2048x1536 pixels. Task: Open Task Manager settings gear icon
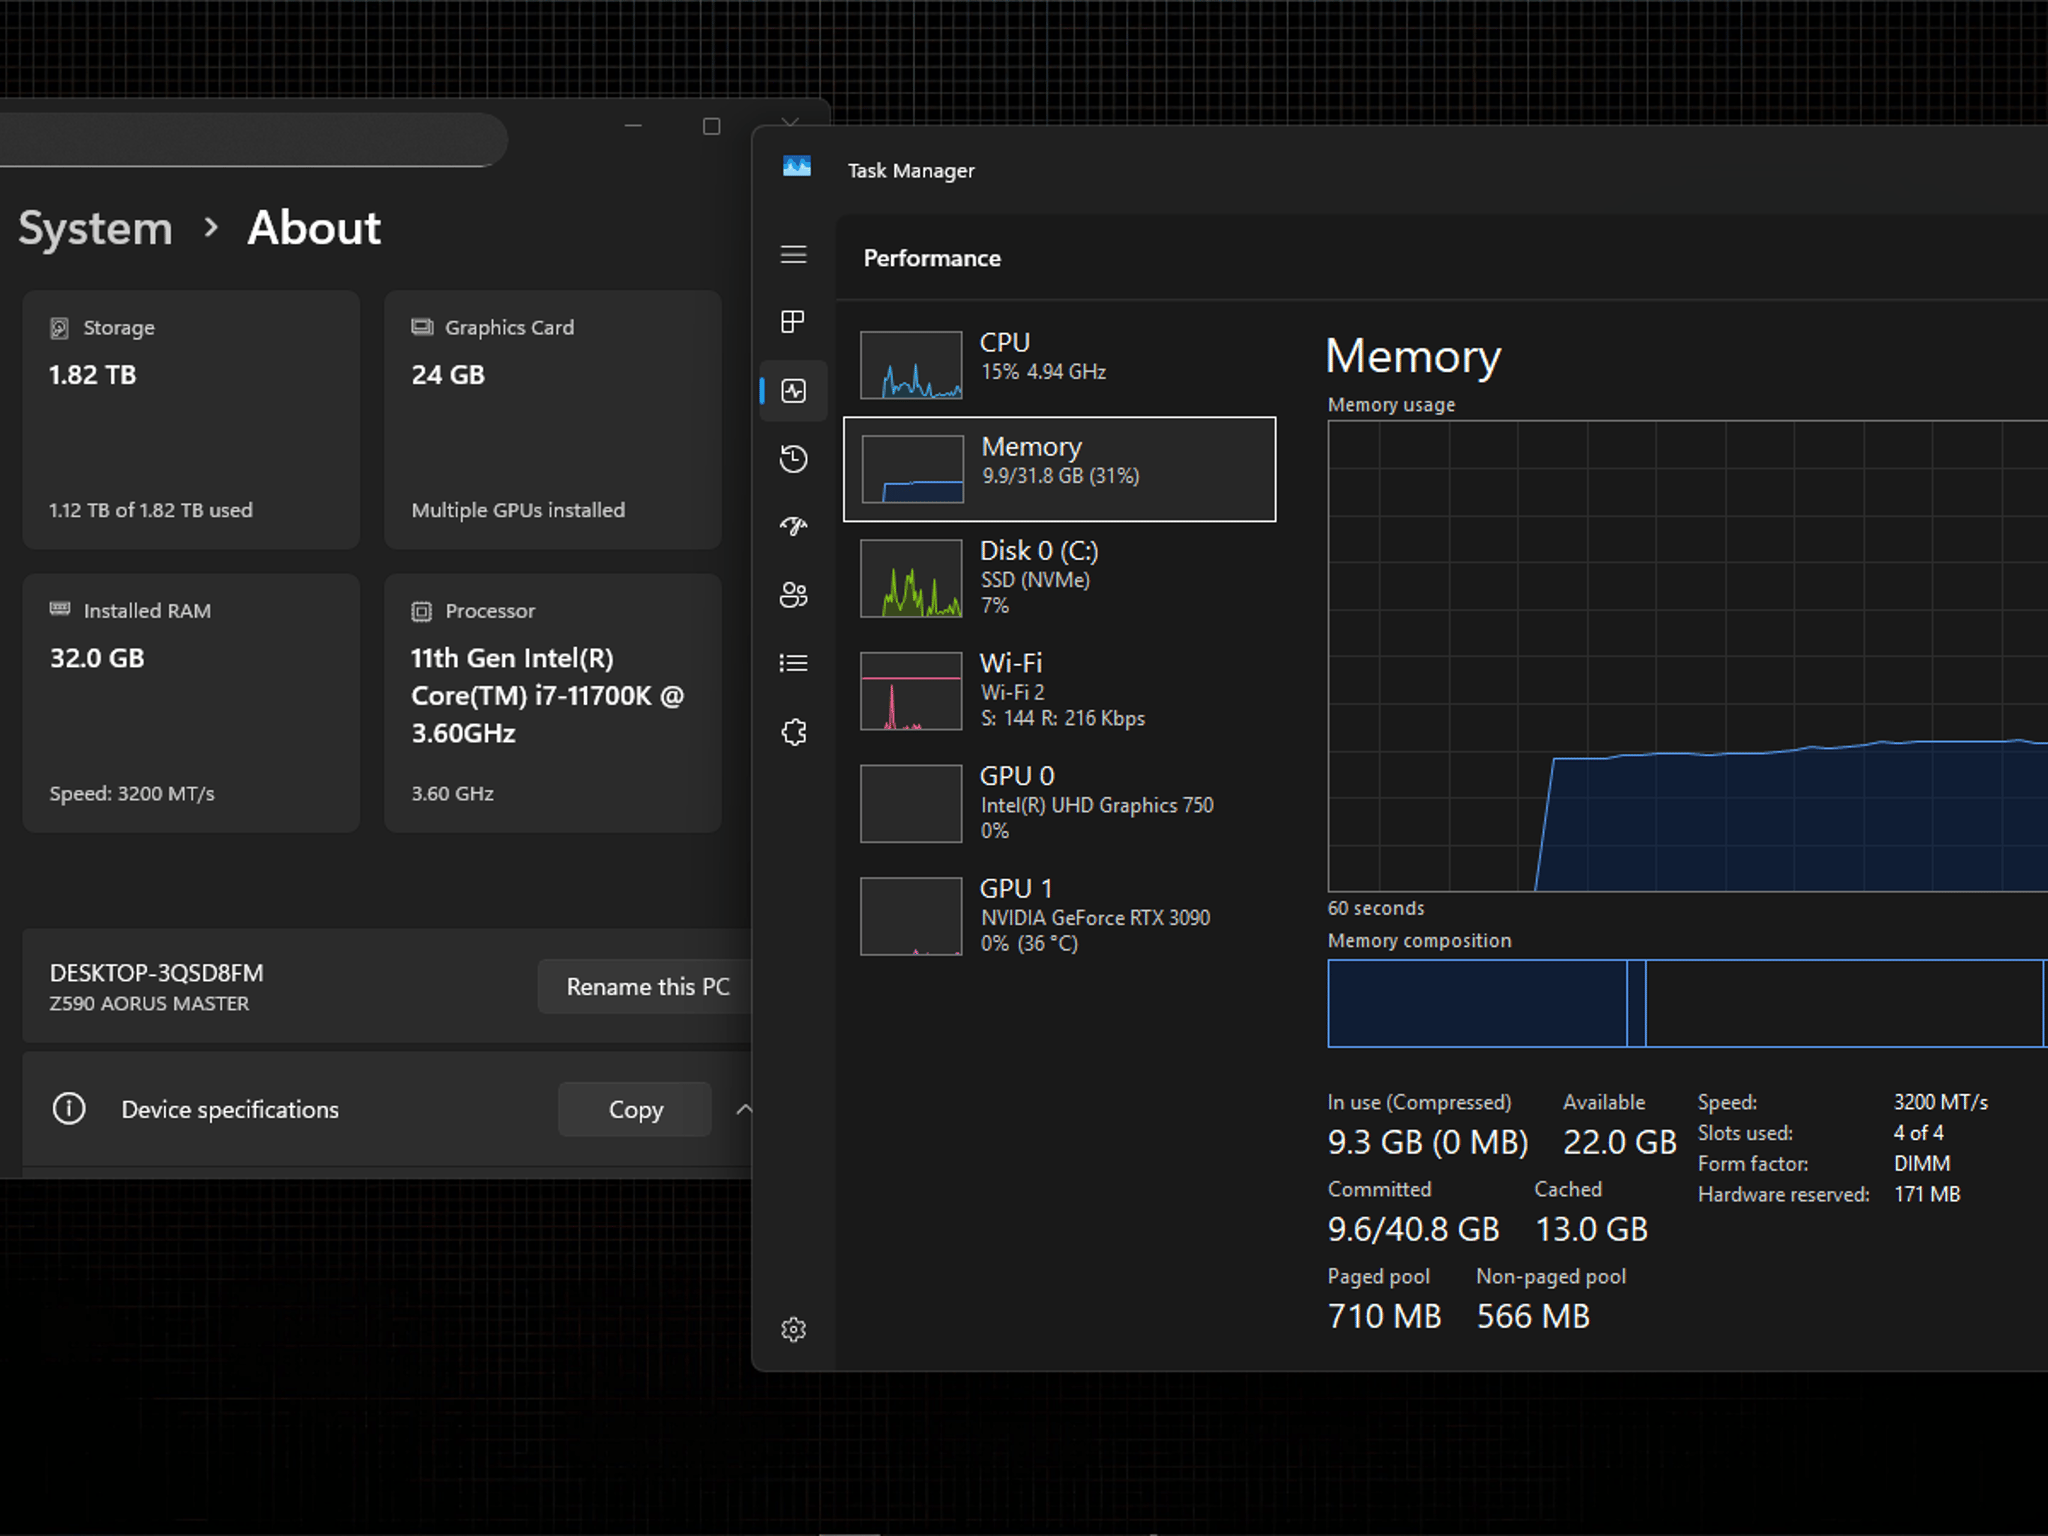pyautogui.click(x=793, y=1329)
